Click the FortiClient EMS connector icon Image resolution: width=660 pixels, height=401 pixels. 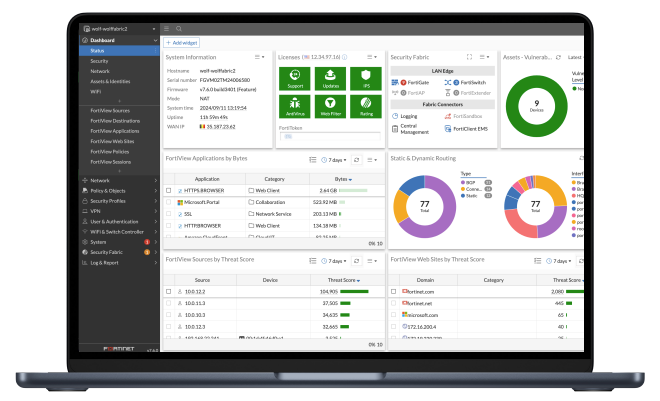(x=447, y=129)
